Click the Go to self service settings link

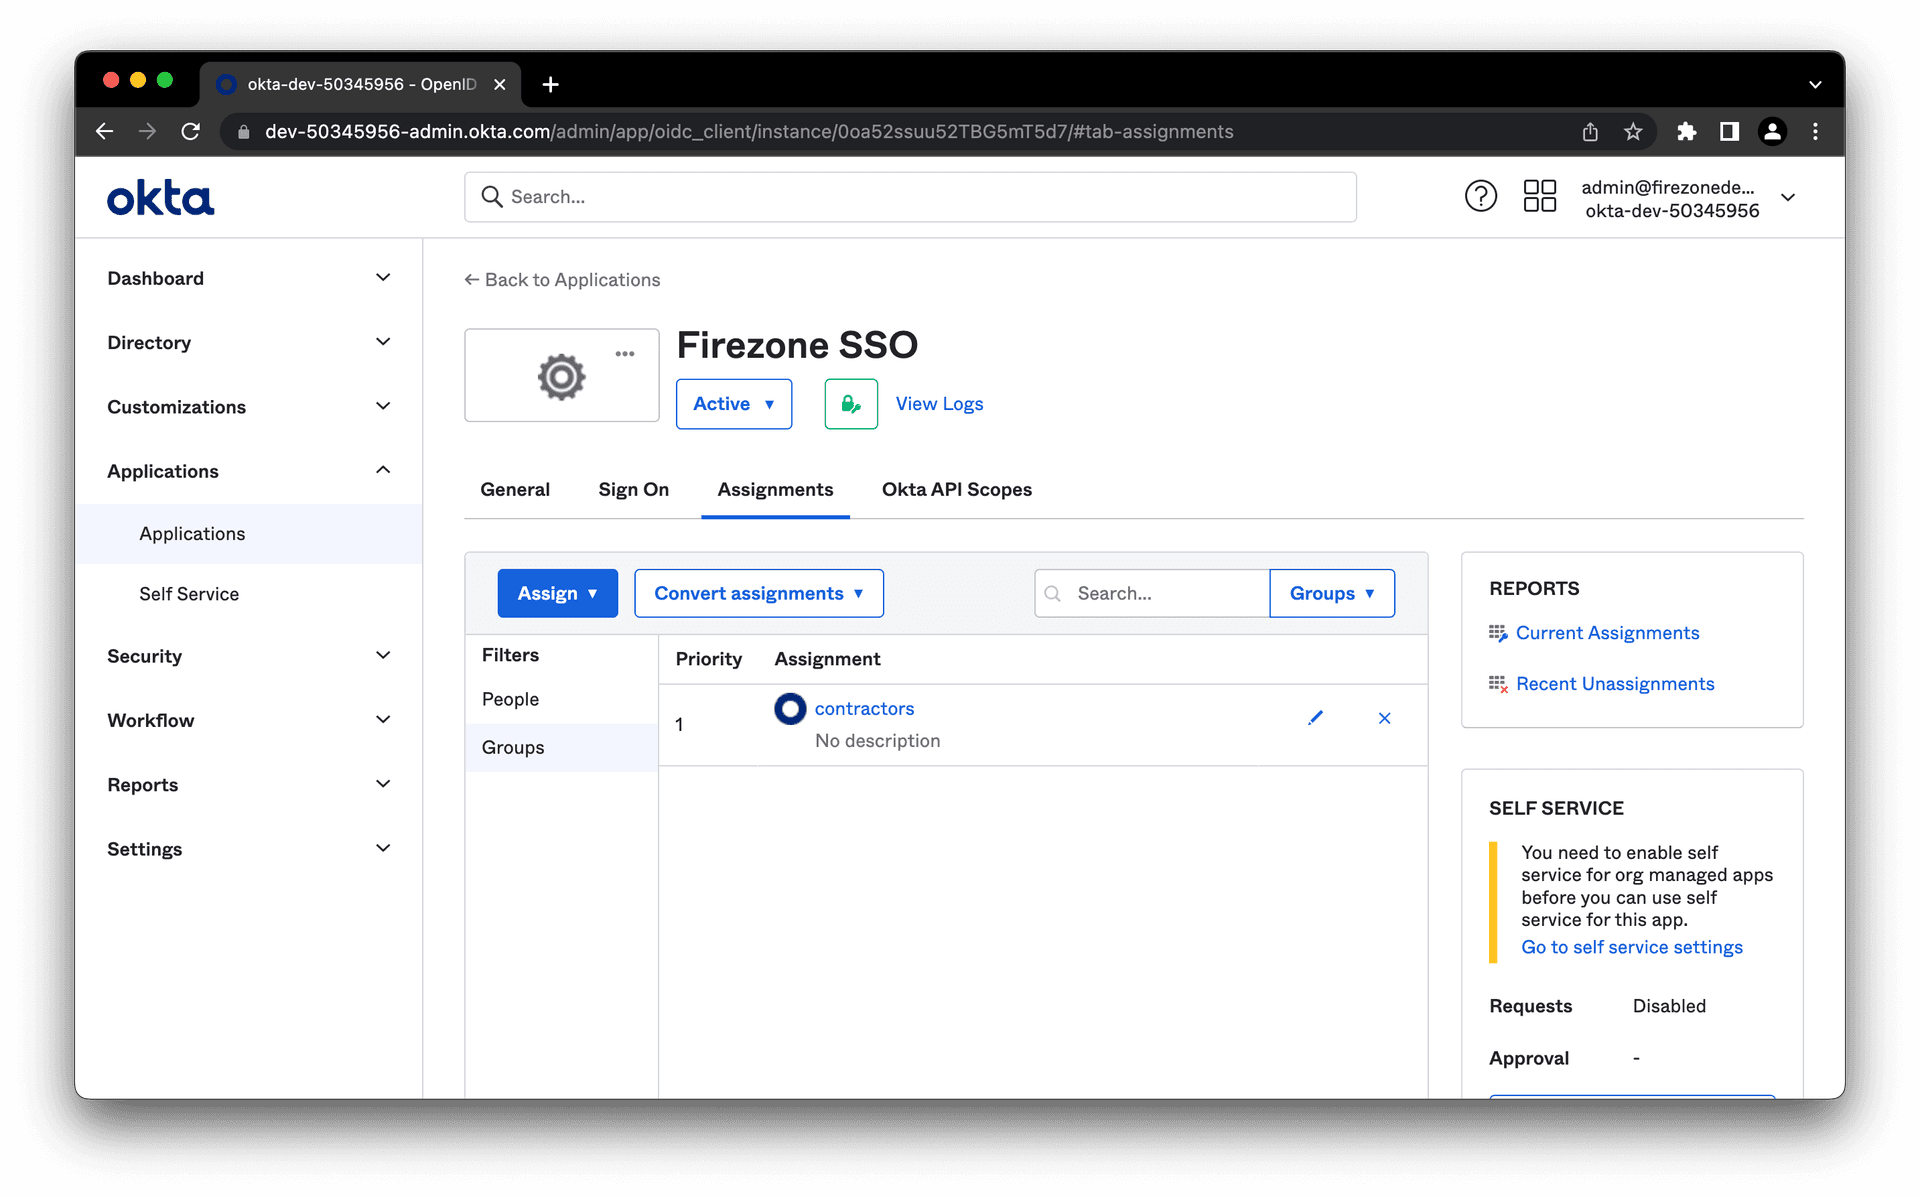pyautogui.click(x=1630, y=947)
